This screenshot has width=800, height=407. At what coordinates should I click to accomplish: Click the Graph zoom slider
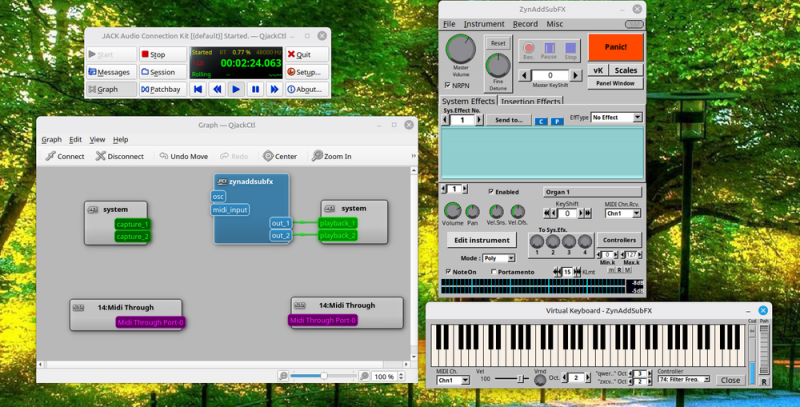[x=323, y=376]
